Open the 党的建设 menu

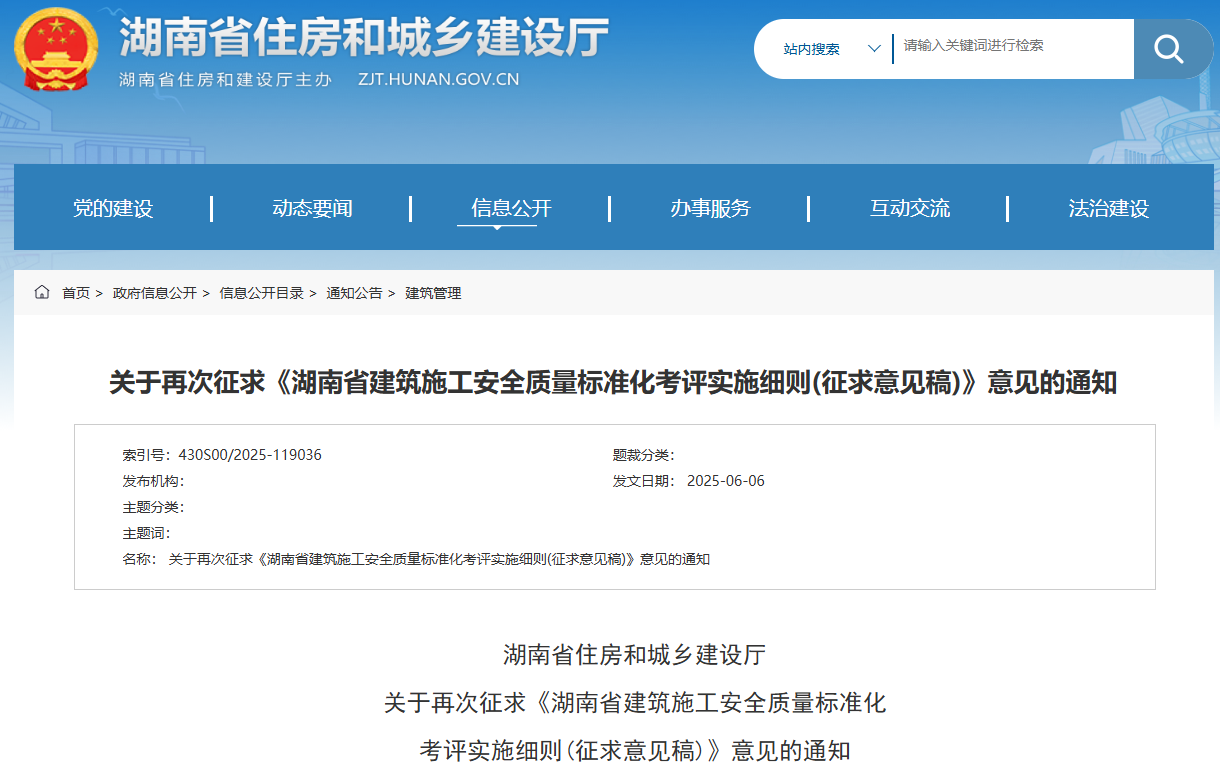(x=113, y=208)
